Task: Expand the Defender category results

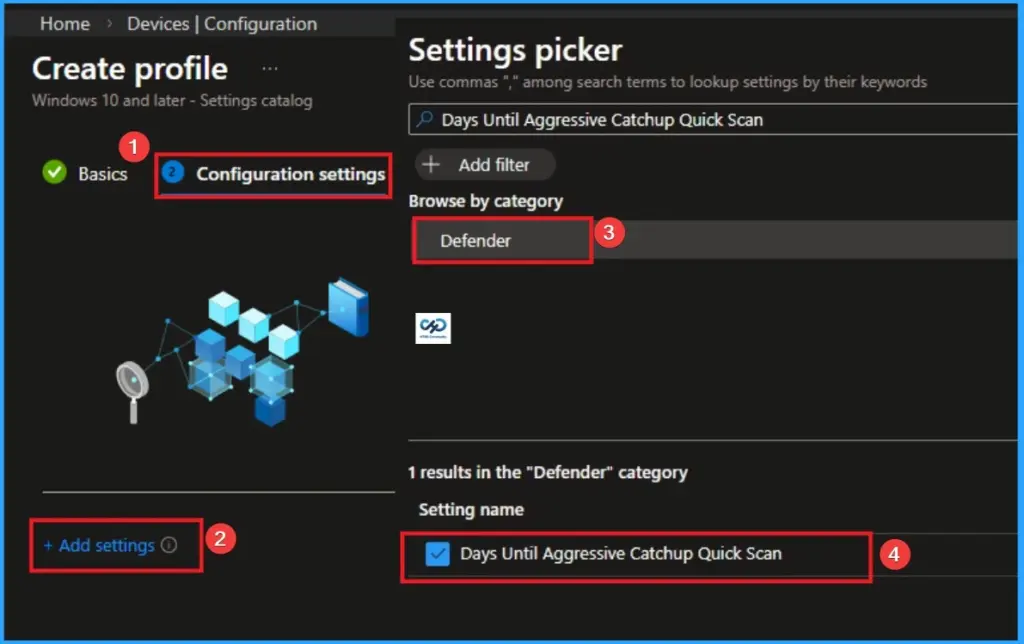Action: coord(501,240)
